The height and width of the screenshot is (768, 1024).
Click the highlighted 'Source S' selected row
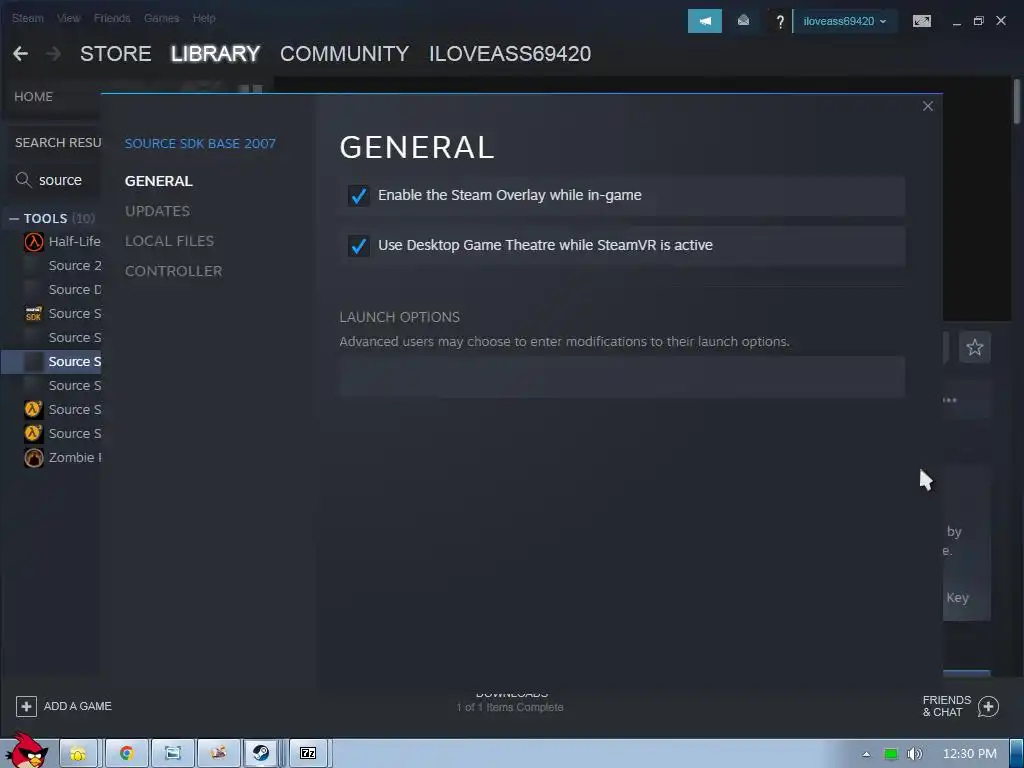pos(51,361)
